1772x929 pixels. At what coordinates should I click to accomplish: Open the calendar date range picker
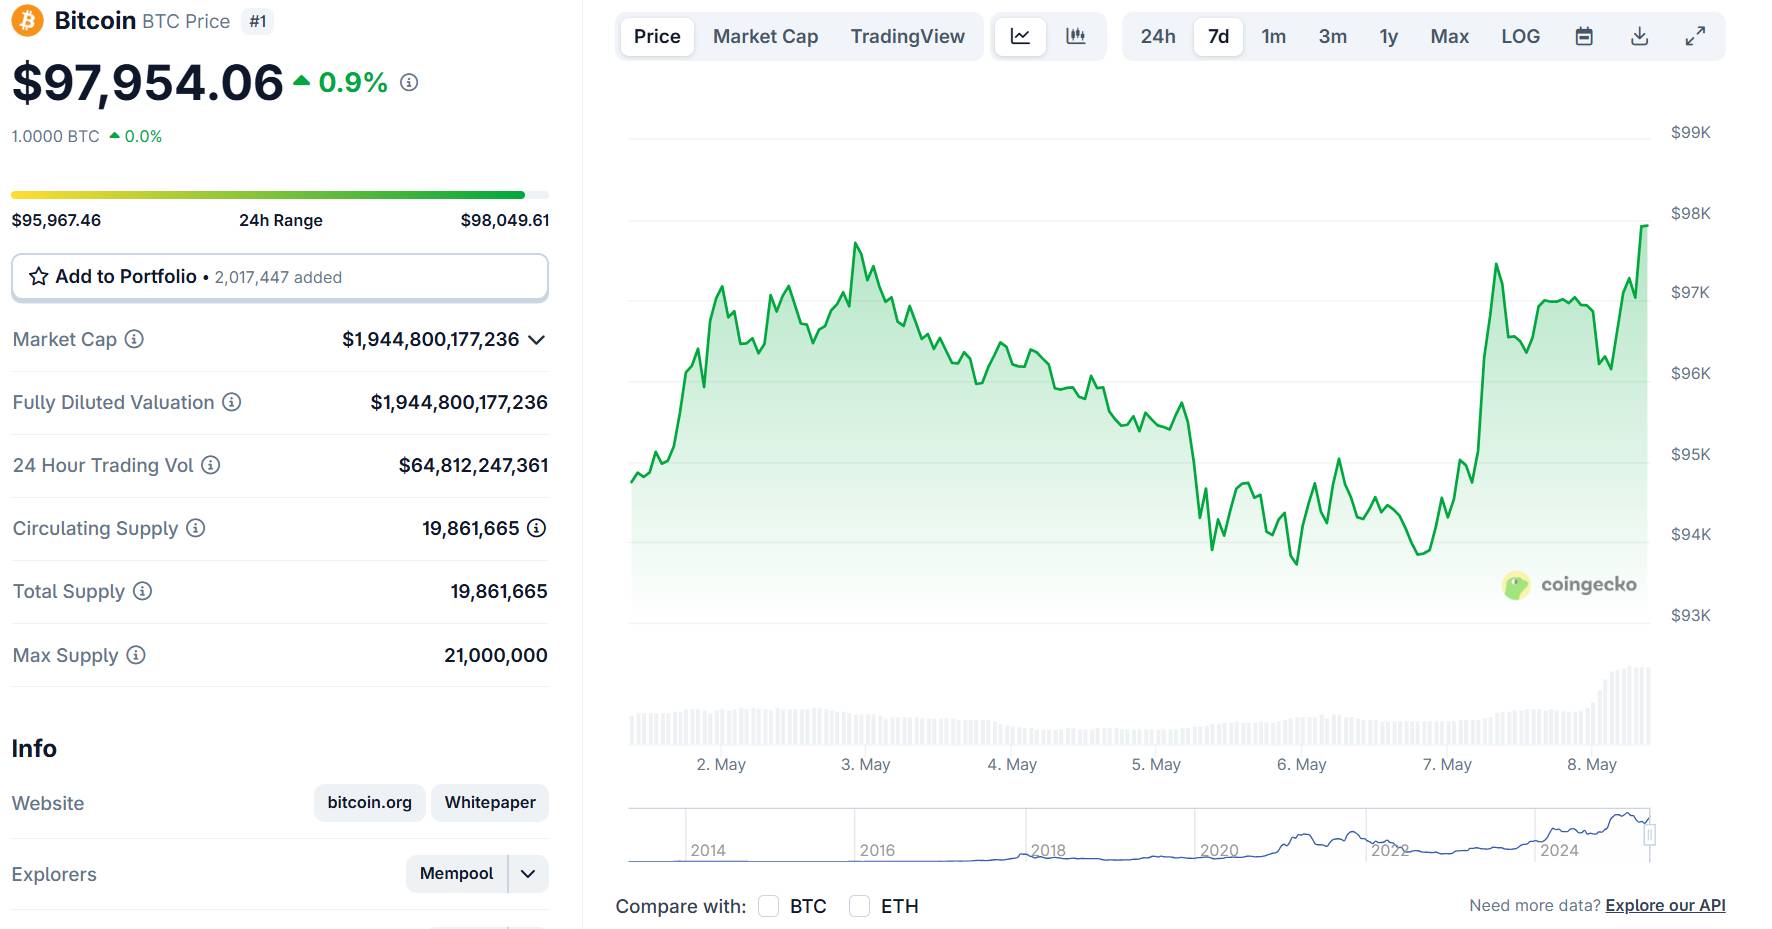pyautogui.click(x=1584, y=36)
